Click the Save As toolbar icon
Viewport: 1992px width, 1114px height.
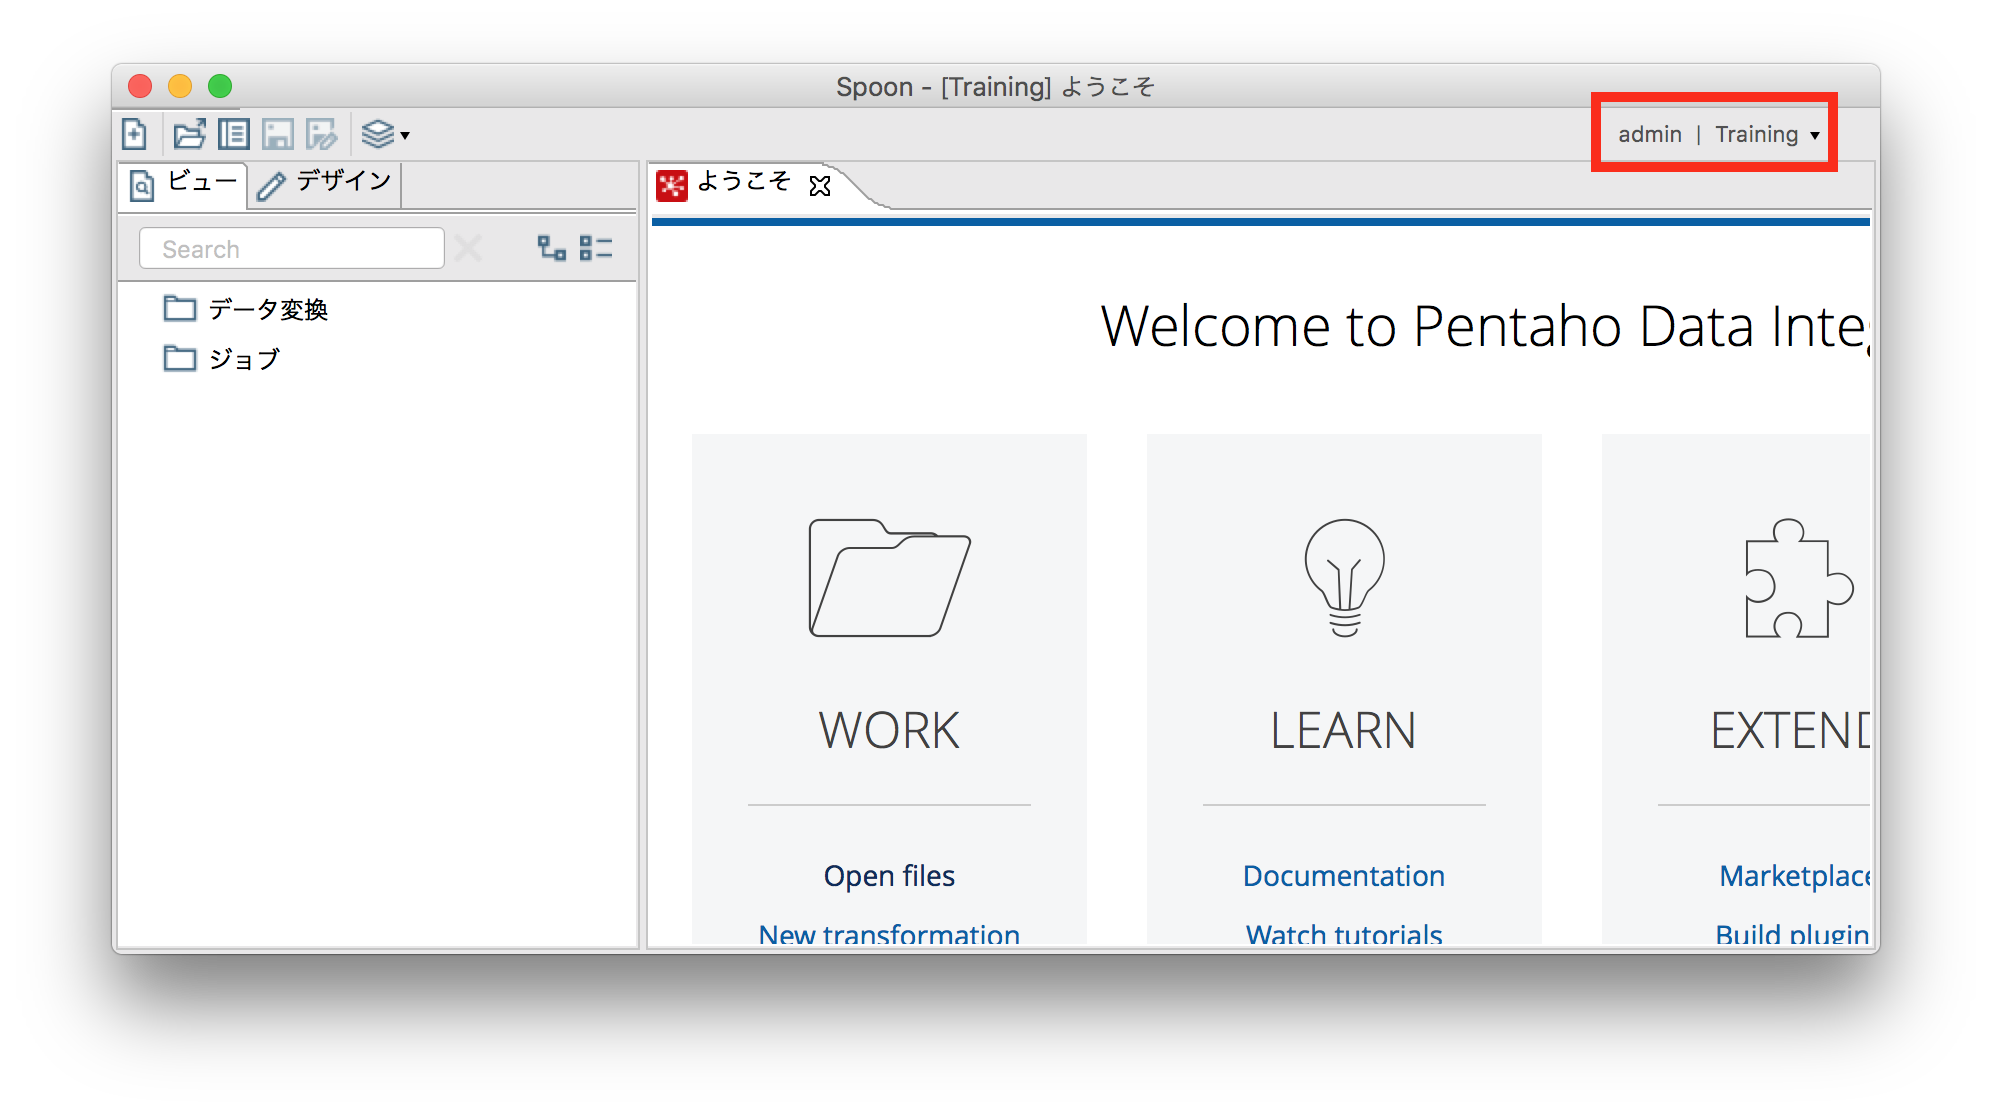(322, 134)
